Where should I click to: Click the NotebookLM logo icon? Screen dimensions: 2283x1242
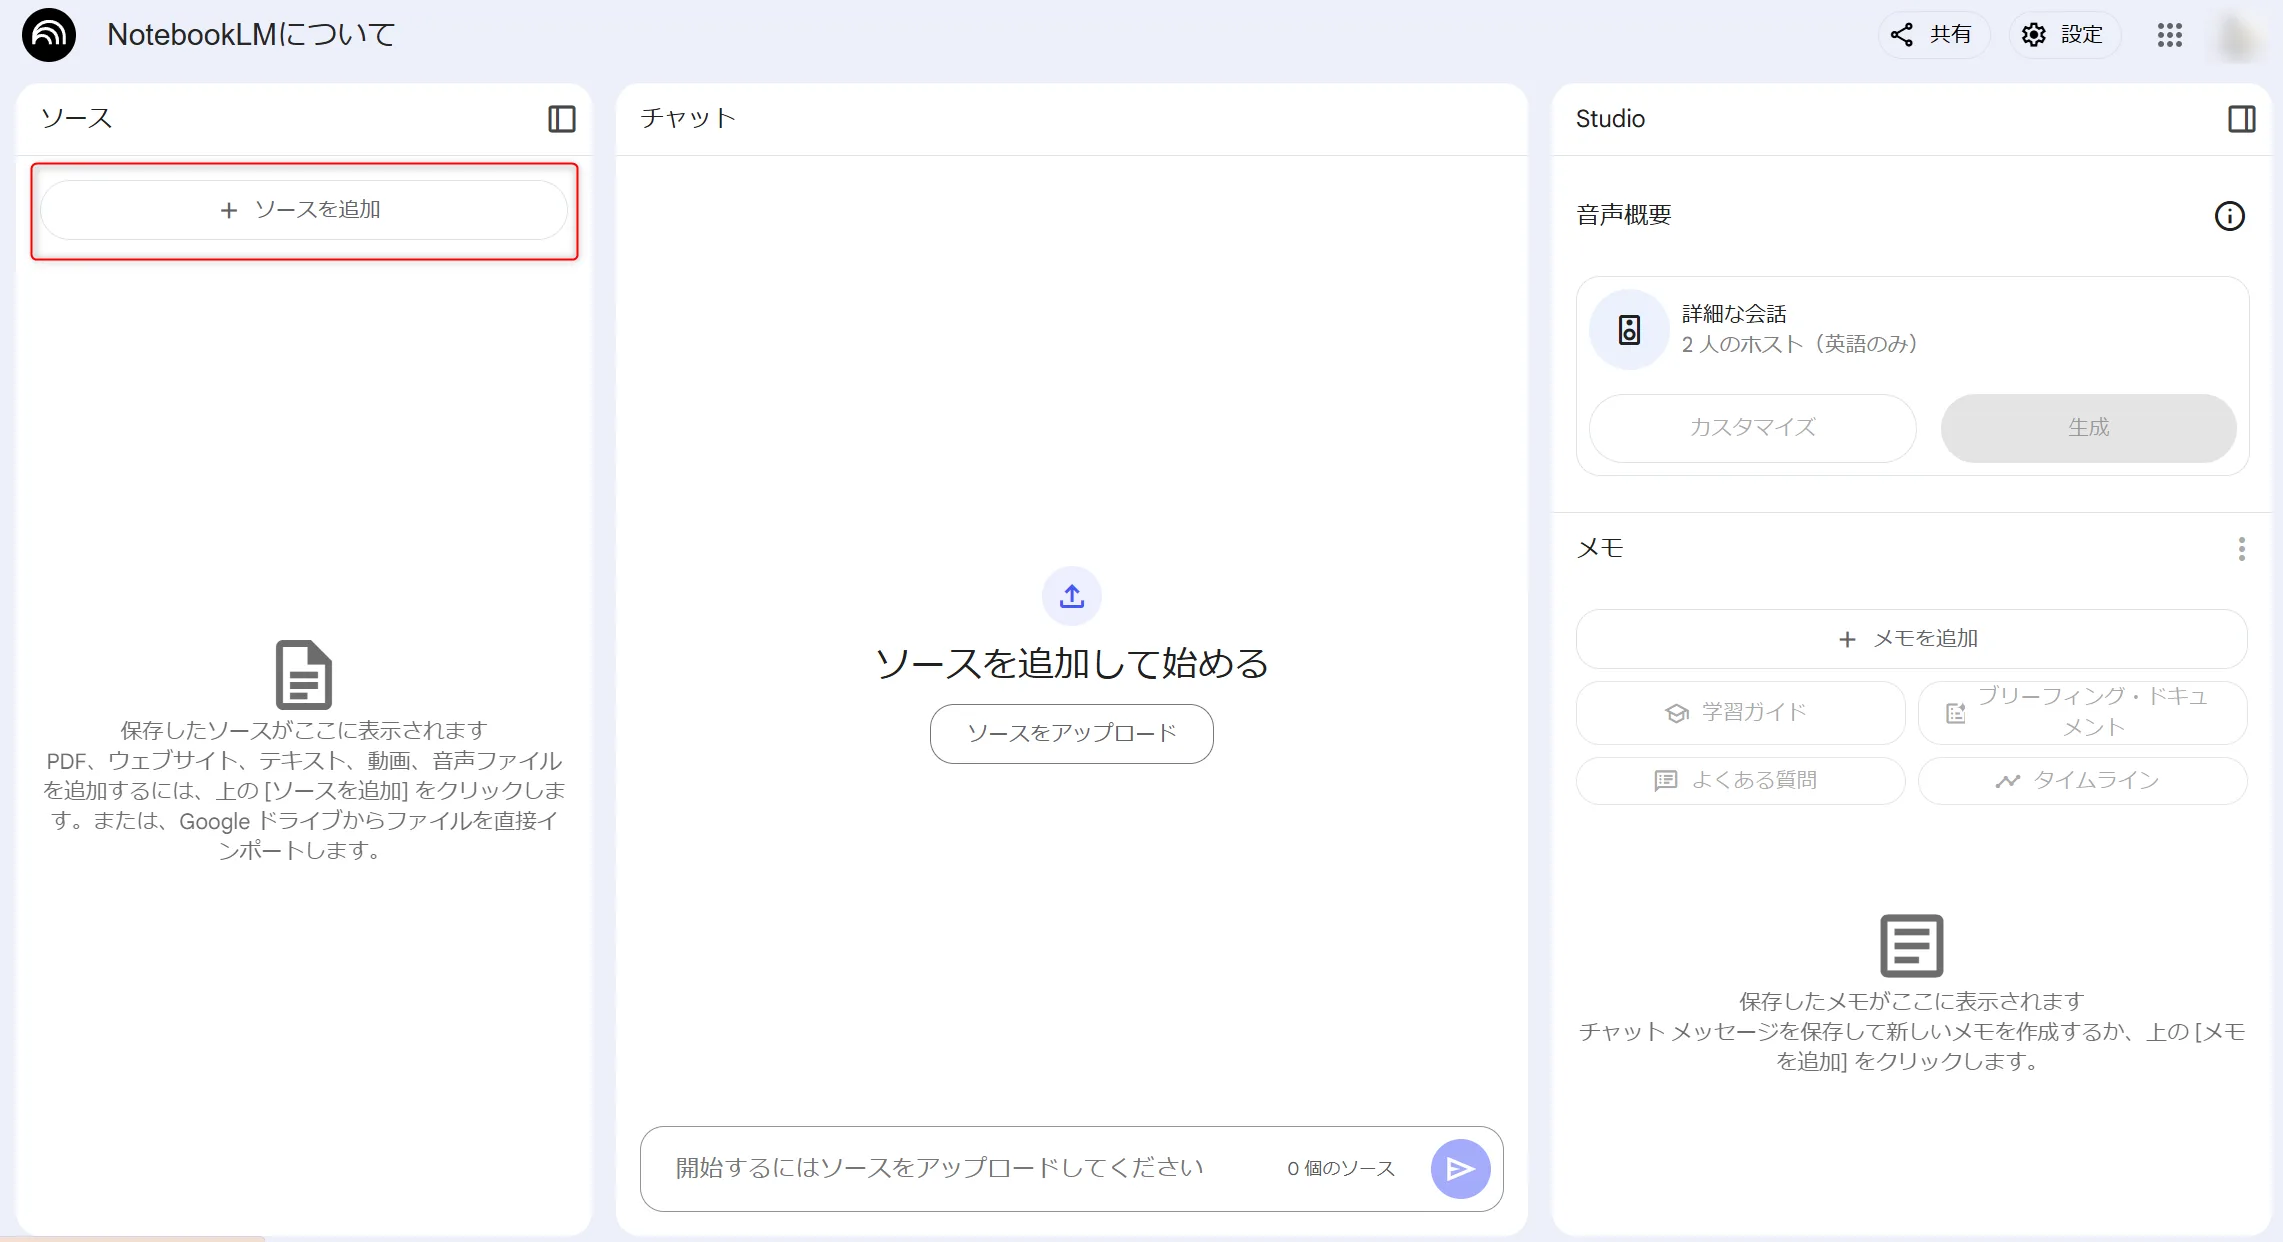49,35
